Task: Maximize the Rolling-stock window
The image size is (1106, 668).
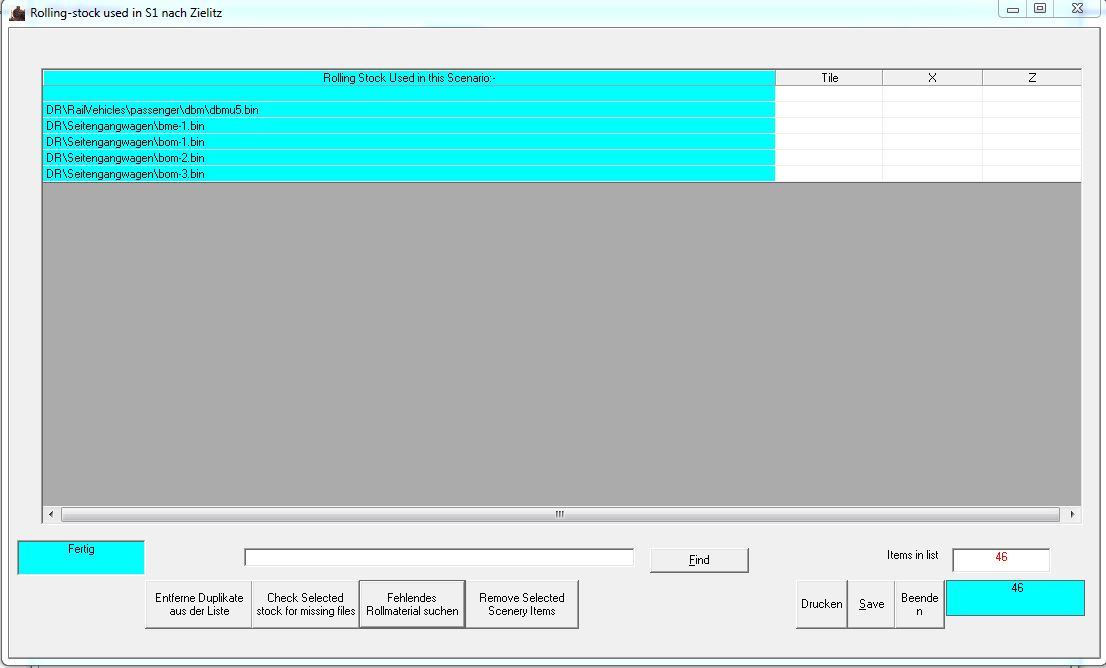Action: (1040, 8)
